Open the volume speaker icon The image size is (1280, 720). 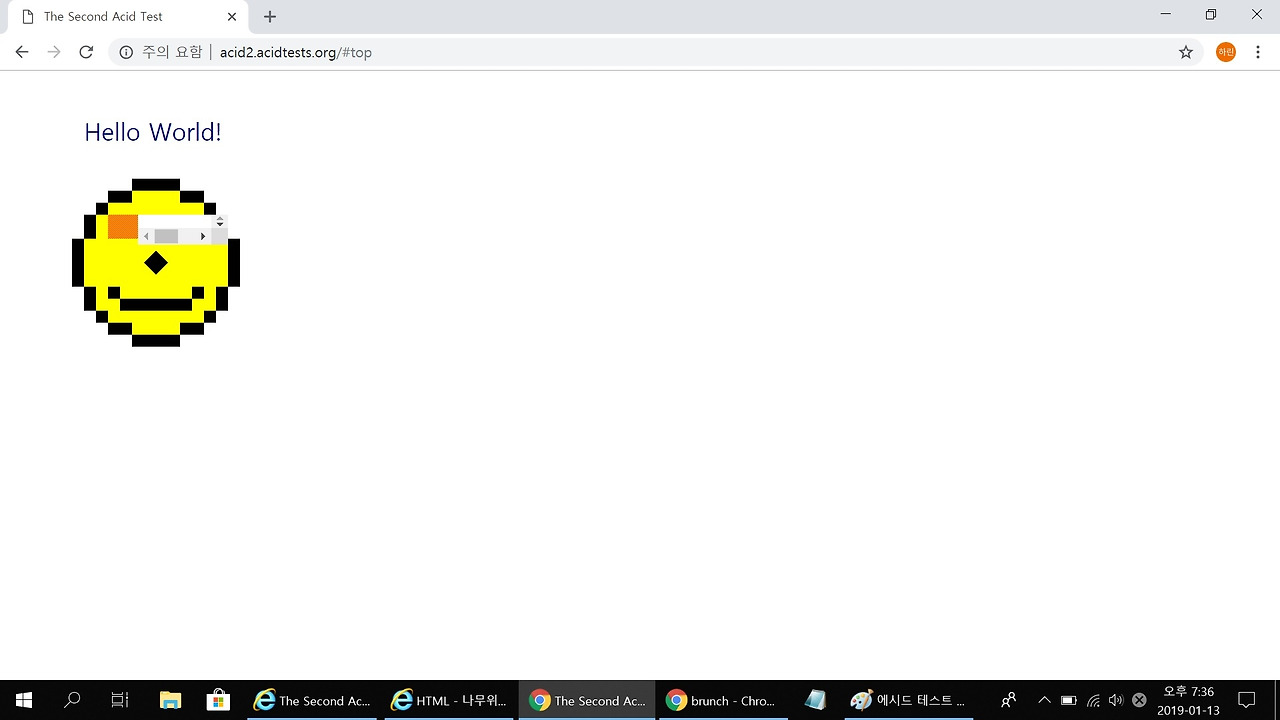click(1116, 700)
